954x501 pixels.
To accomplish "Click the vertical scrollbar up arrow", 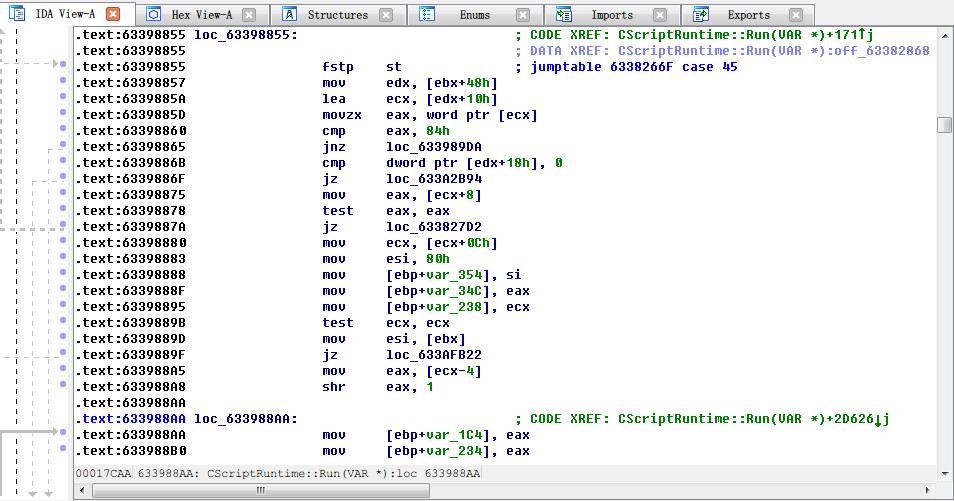I will (944, 34).
